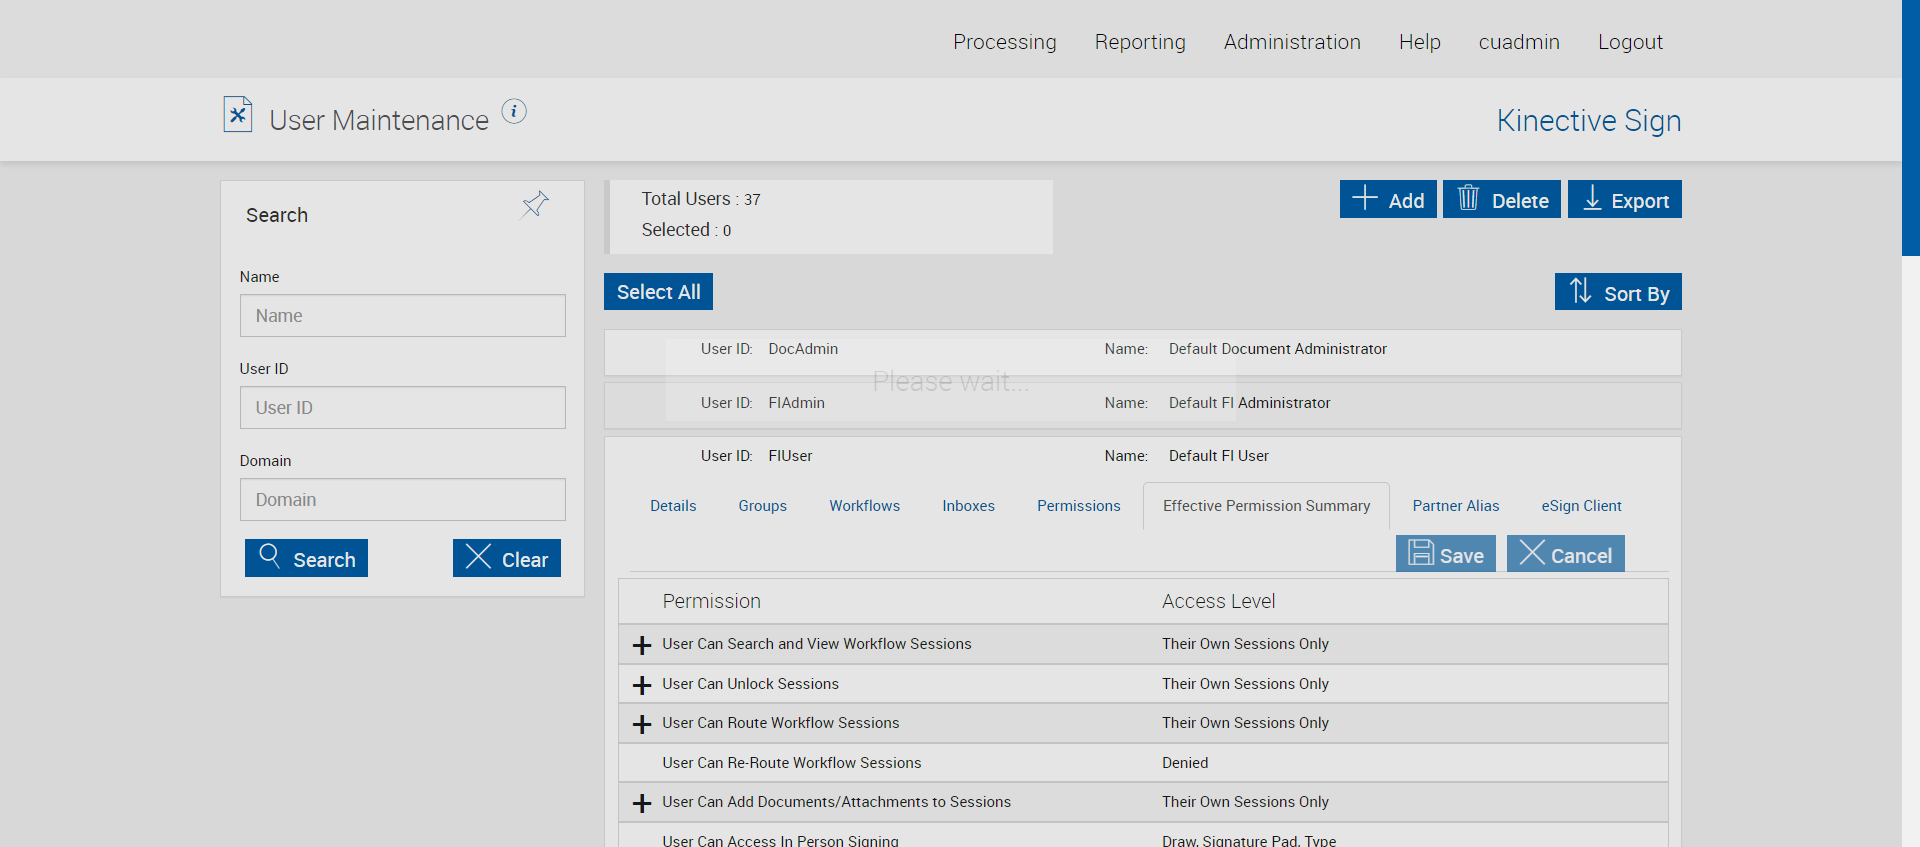Add a new user
Viewport: 1920px width, 847px height.
pos(1388,199)
